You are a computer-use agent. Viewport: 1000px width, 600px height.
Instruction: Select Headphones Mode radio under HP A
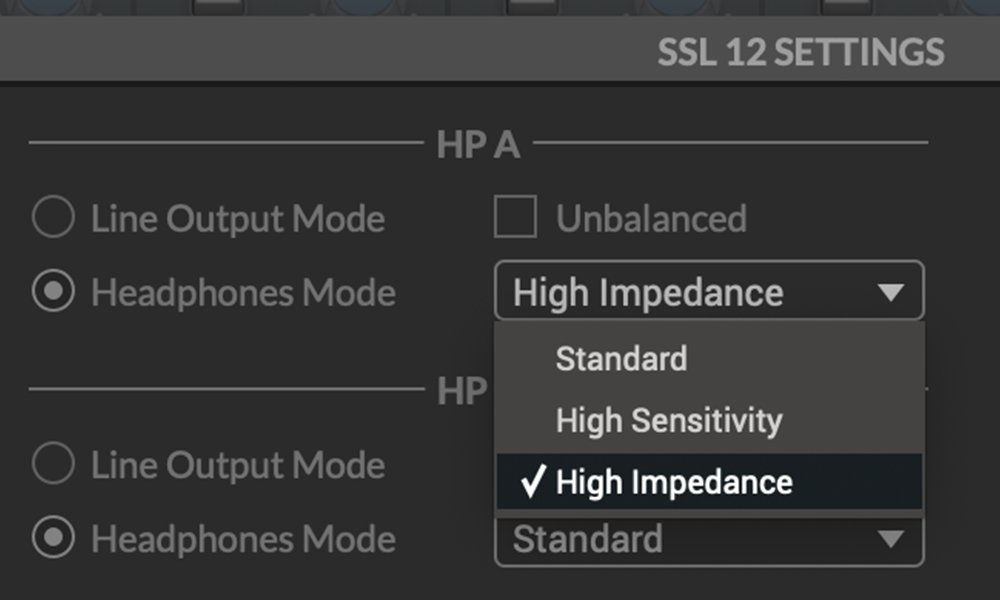tap(52, 292)
